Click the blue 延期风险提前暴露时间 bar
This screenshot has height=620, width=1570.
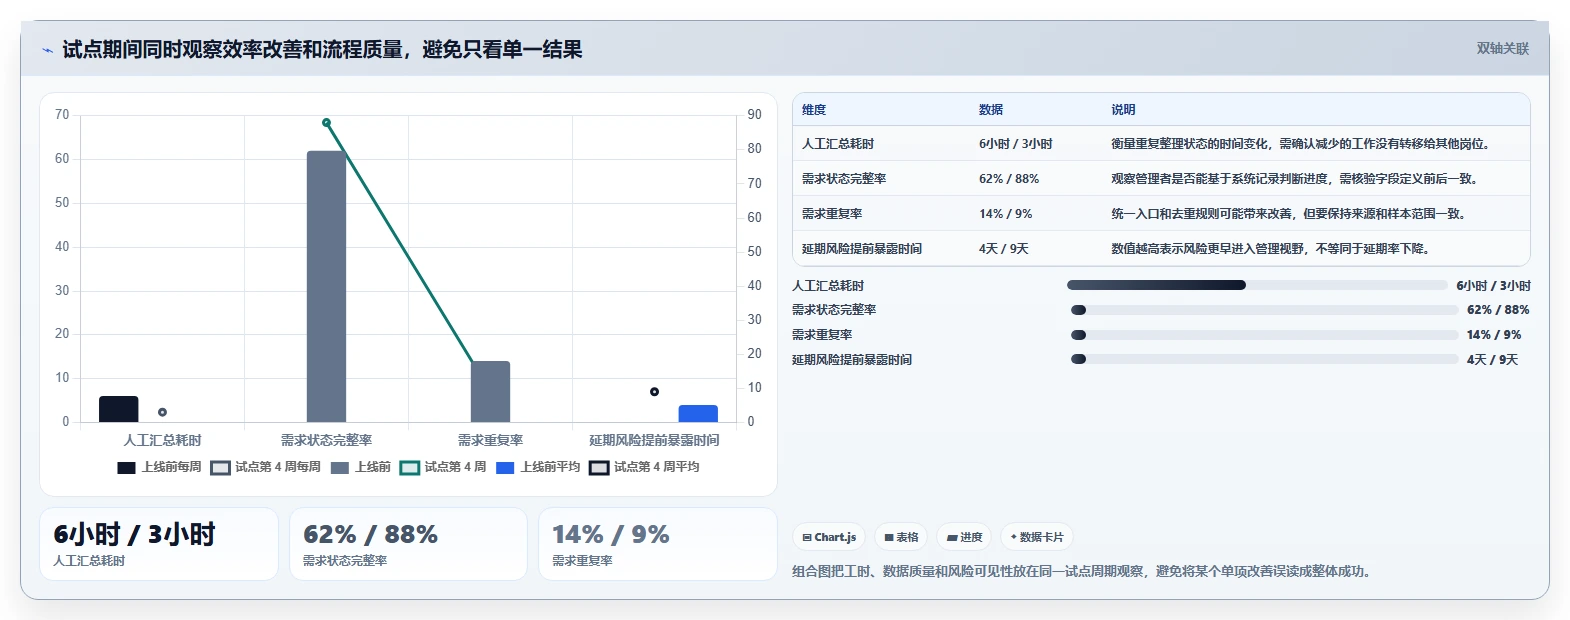tap(698, 413)
